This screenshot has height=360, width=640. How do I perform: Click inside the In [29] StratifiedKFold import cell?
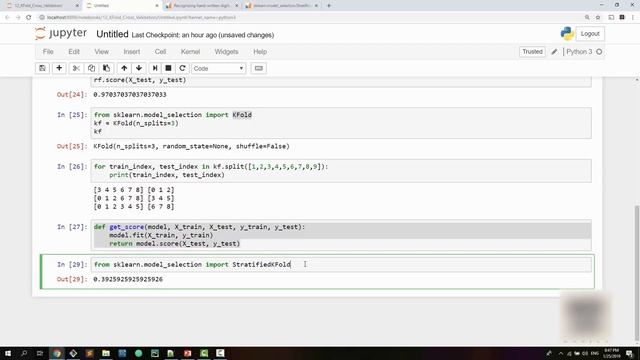(341, 264)
